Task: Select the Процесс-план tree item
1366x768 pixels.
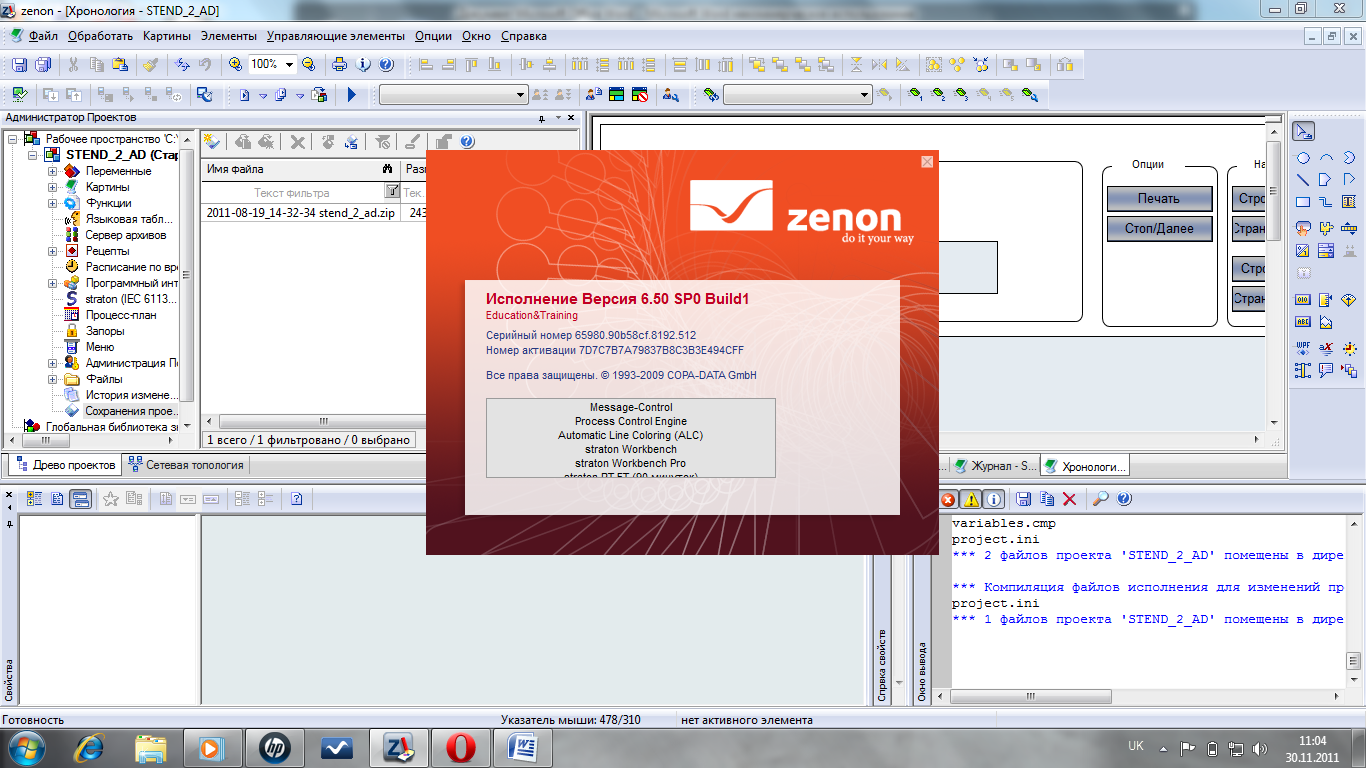Action: pos(121,315)
